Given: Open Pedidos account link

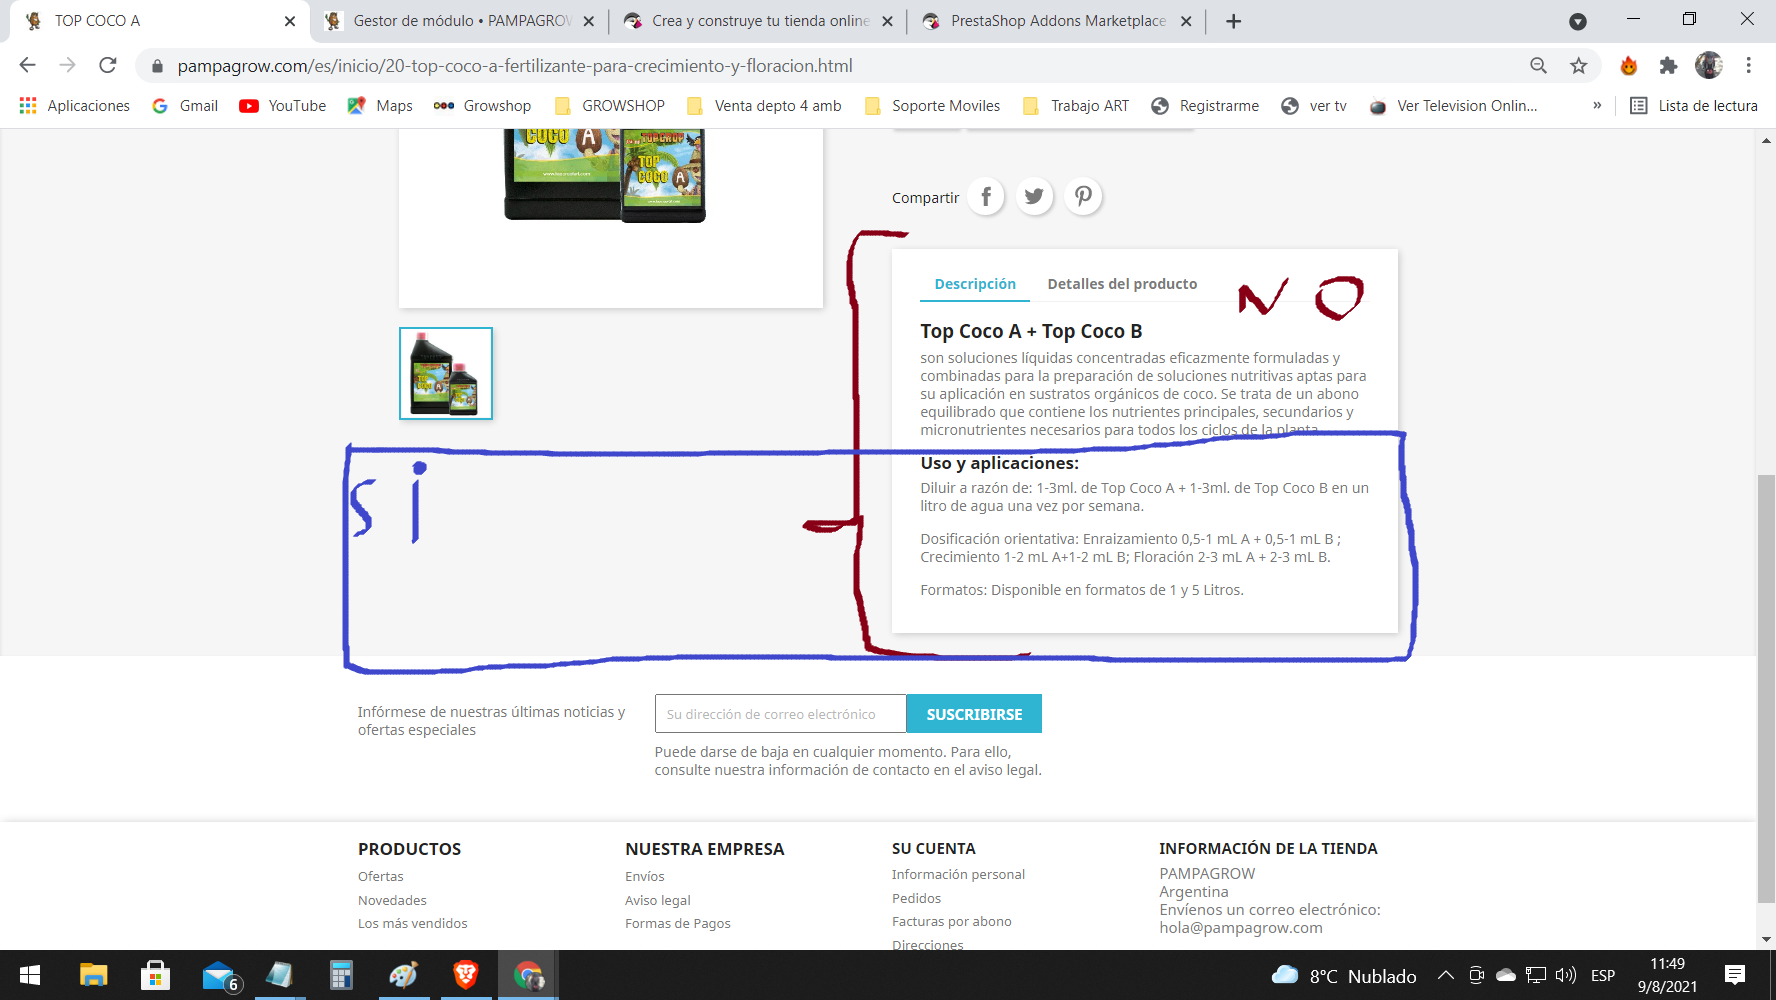Looking at the screenshot, I should pyautogui.click(x=917, y=898).
